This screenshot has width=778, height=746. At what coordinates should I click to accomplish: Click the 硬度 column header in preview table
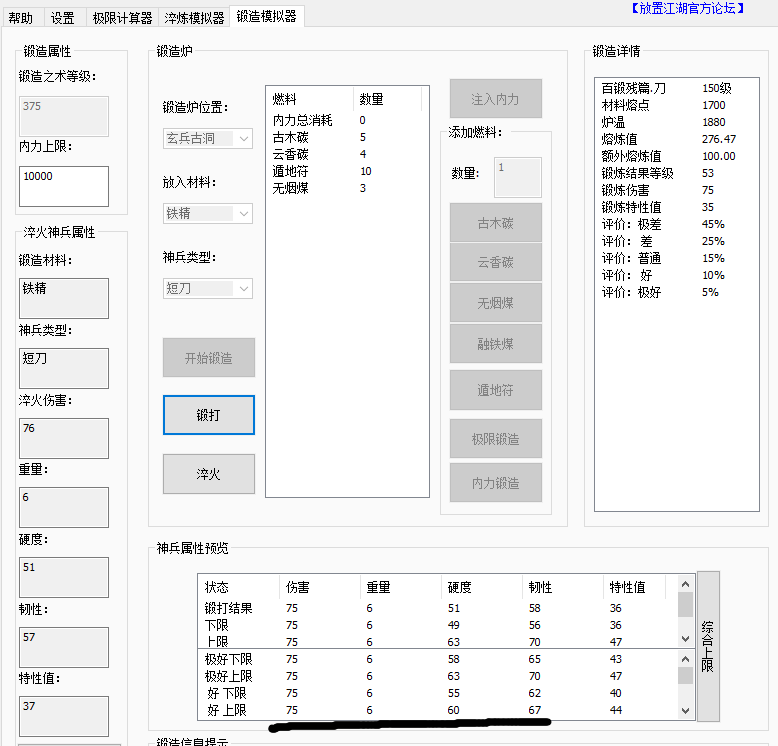(481, 587)
